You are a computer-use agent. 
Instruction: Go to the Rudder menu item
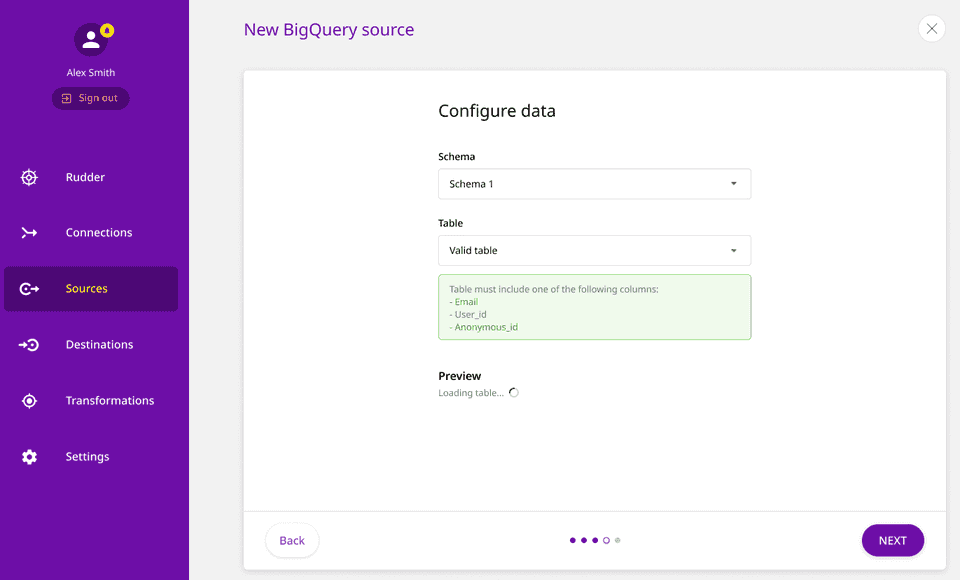[x=85, y=177]
